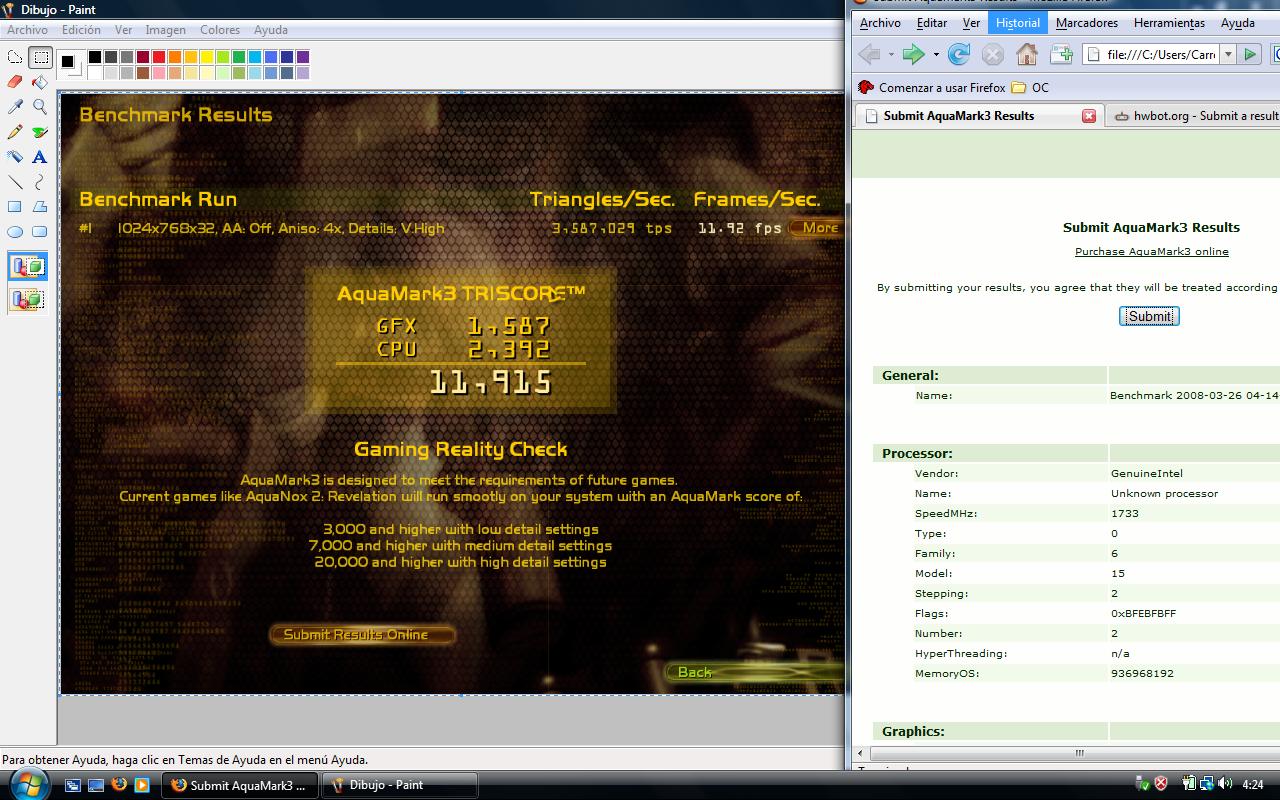Click the Submit button on the page
Screen dimensions: 1280x800
[x=1149, y=316]
